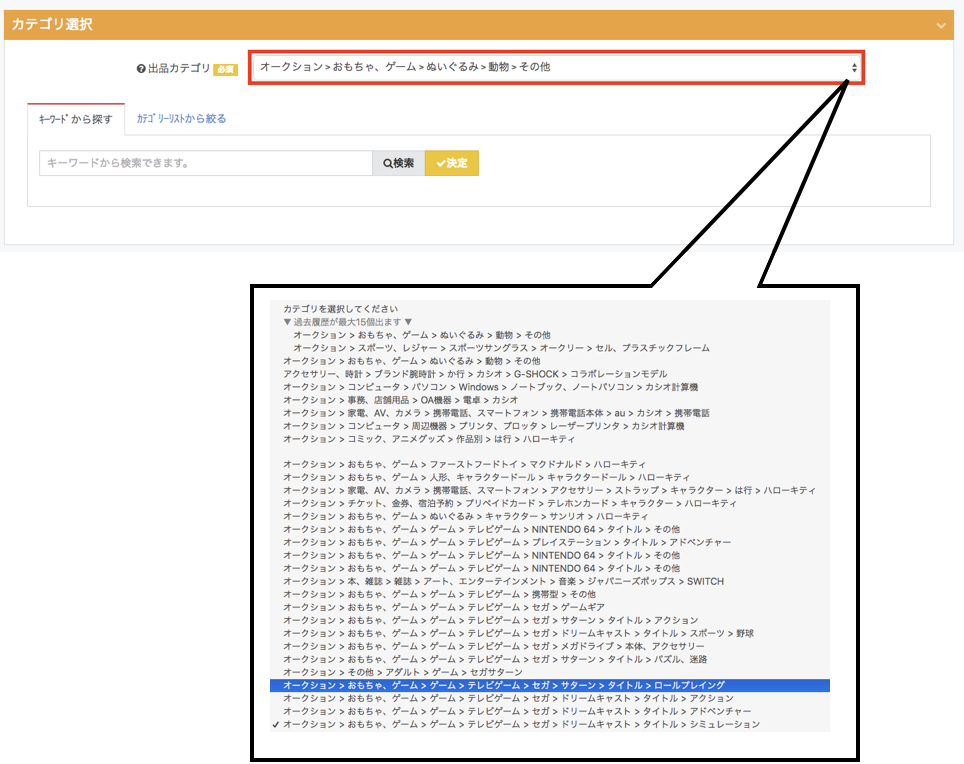Pick the レーザープリンタ カシオ計算機 category
The height and width of the screenshot is (764, 964).
[483, 426]
